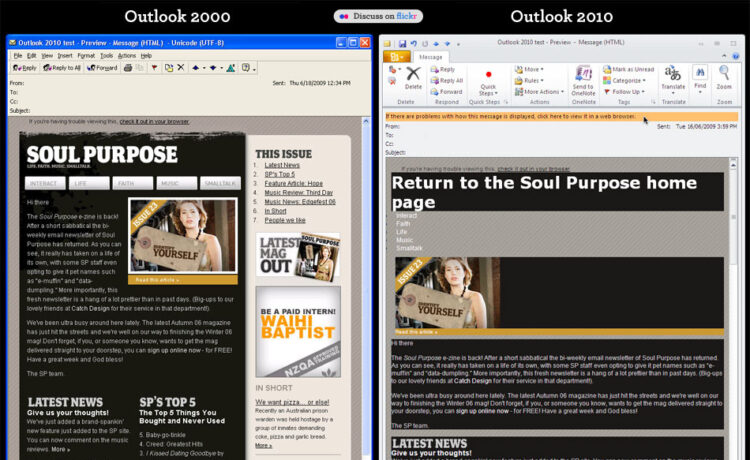The width and height of the screenshot is (750, 460).
Task: Open the Latest News link under This Issue
Action: pos(282,165)
